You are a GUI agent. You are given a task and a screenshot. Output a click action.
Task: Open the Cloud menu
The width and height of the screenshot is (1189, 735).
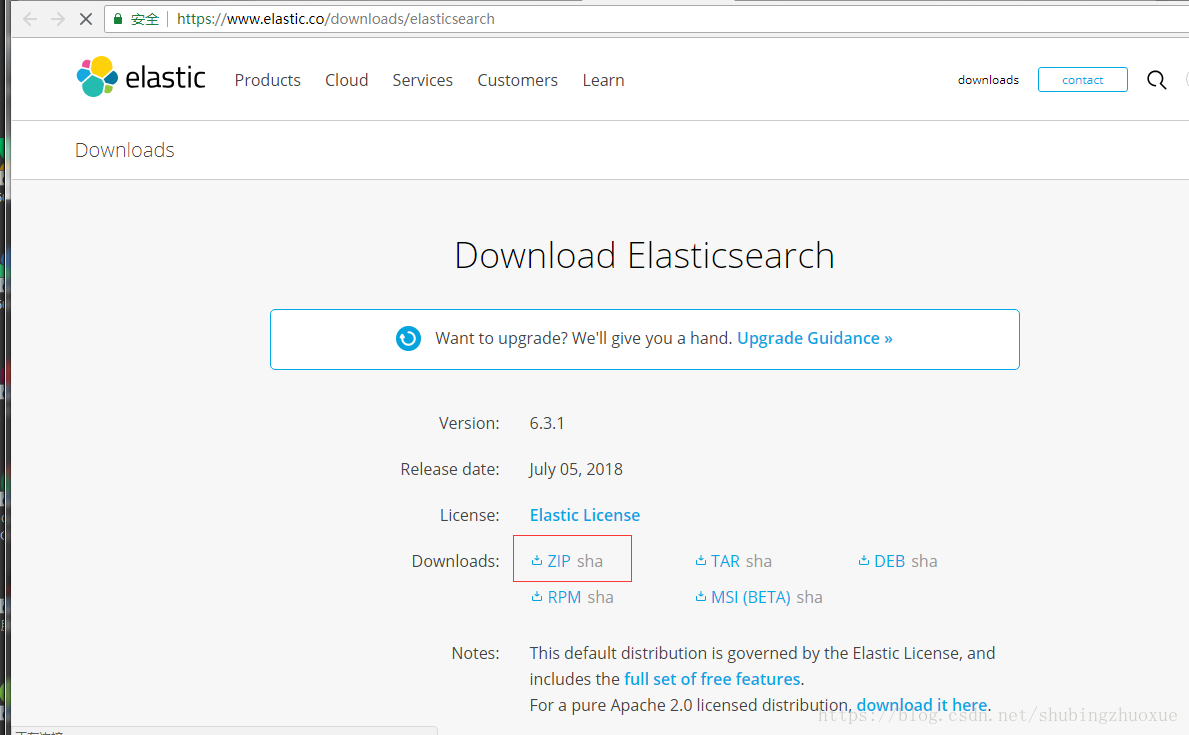coord(346,80)
